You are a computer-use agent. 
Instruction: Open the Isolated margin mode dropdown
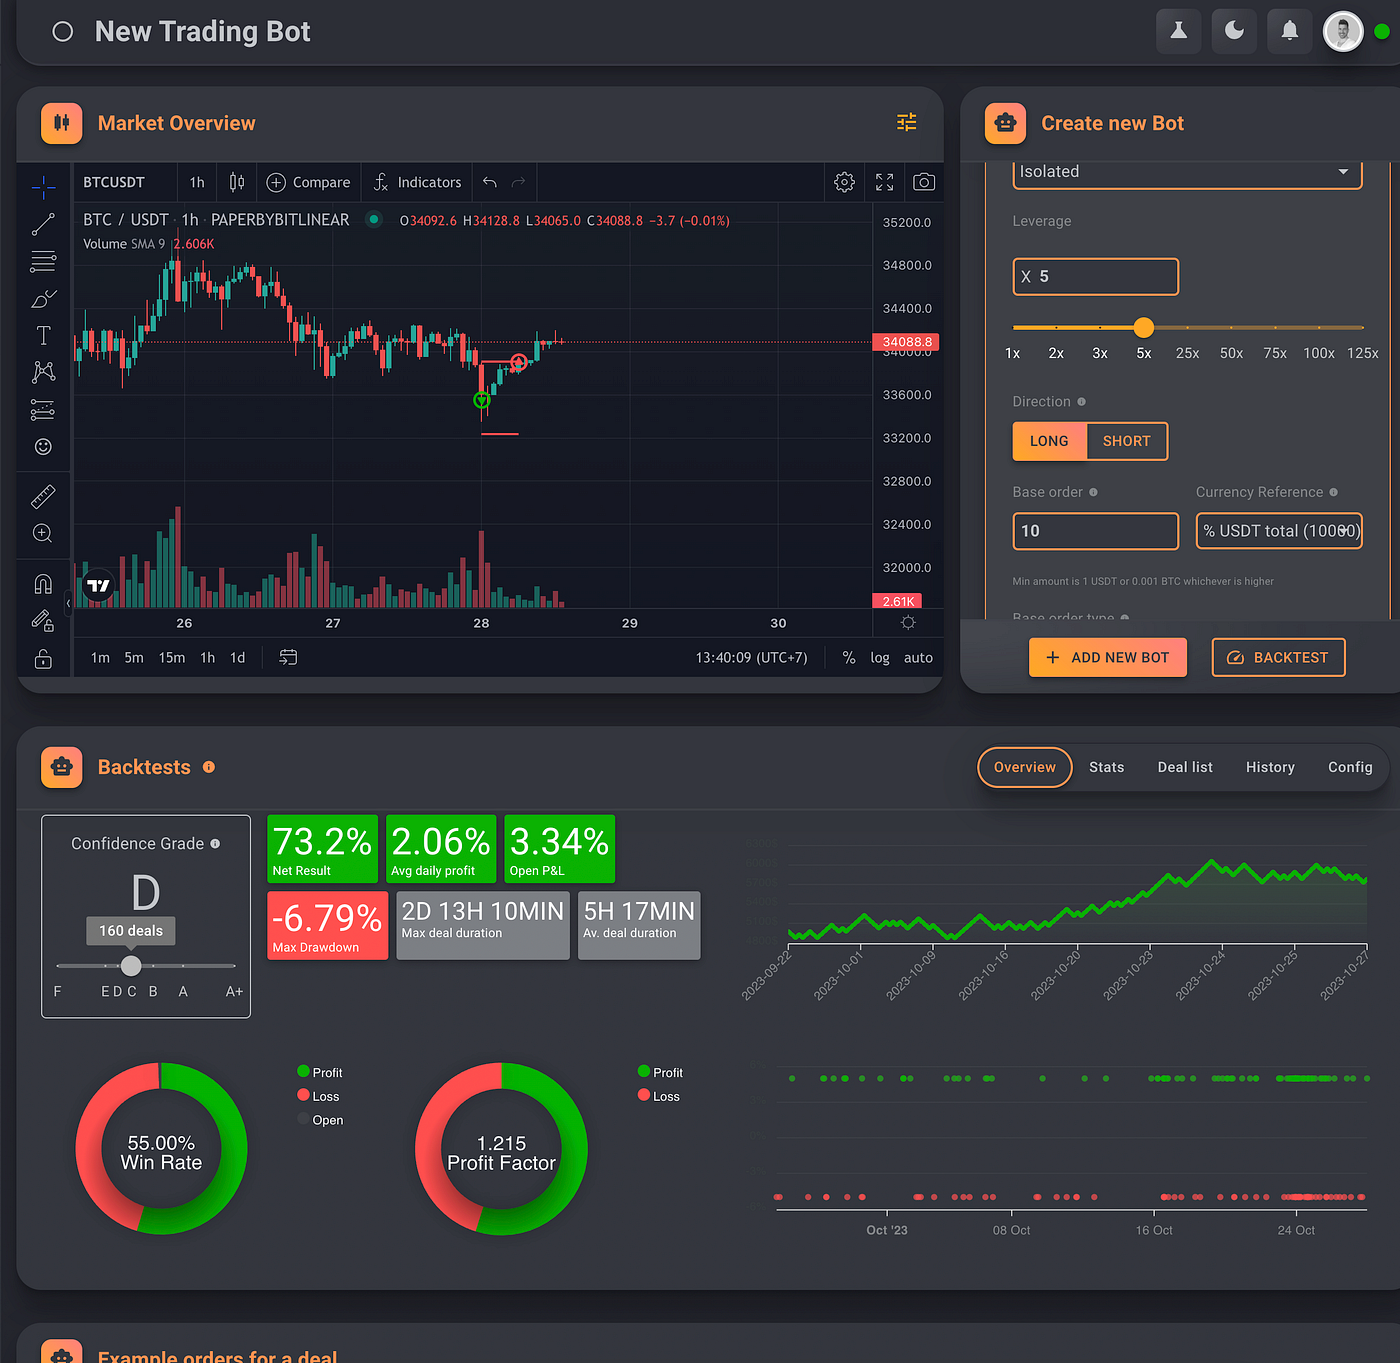click(1188, 173)
